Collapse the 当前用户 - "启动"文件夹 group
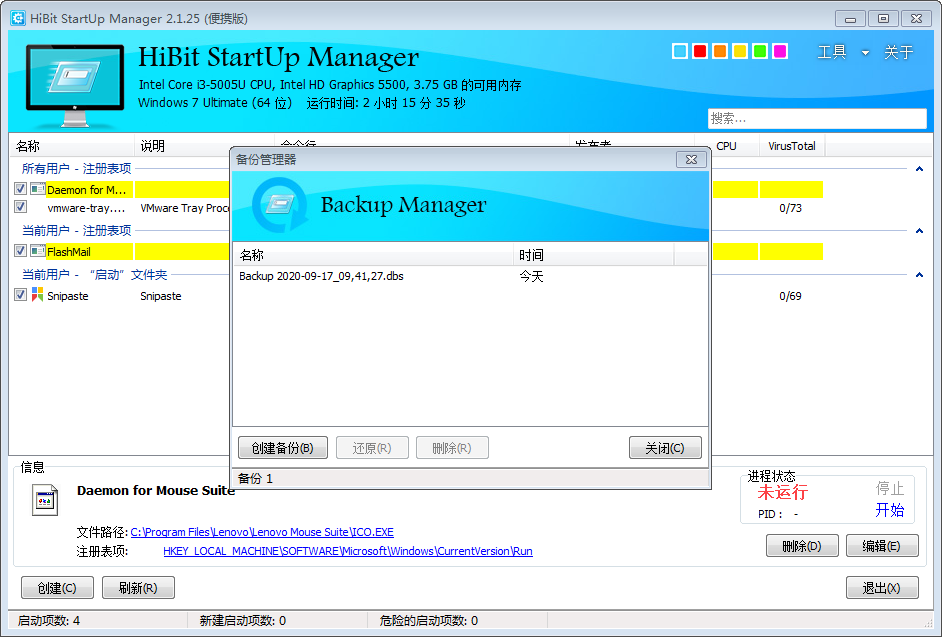The image size is (942, 637). click(x=919, y=274)
